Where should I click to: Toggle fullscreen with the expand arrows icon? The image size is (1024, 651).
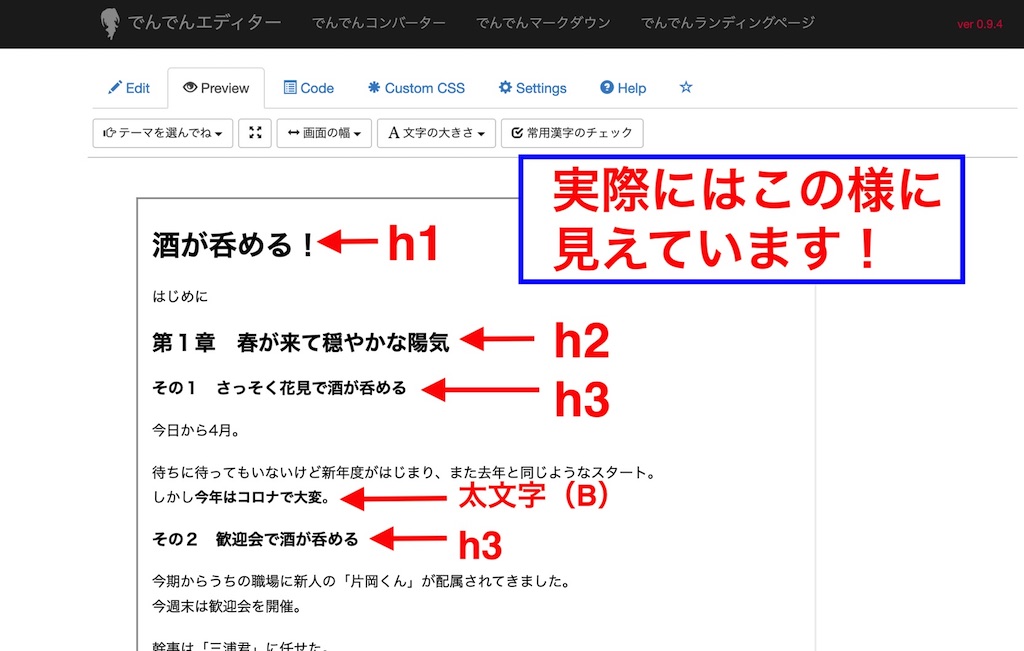255,133
